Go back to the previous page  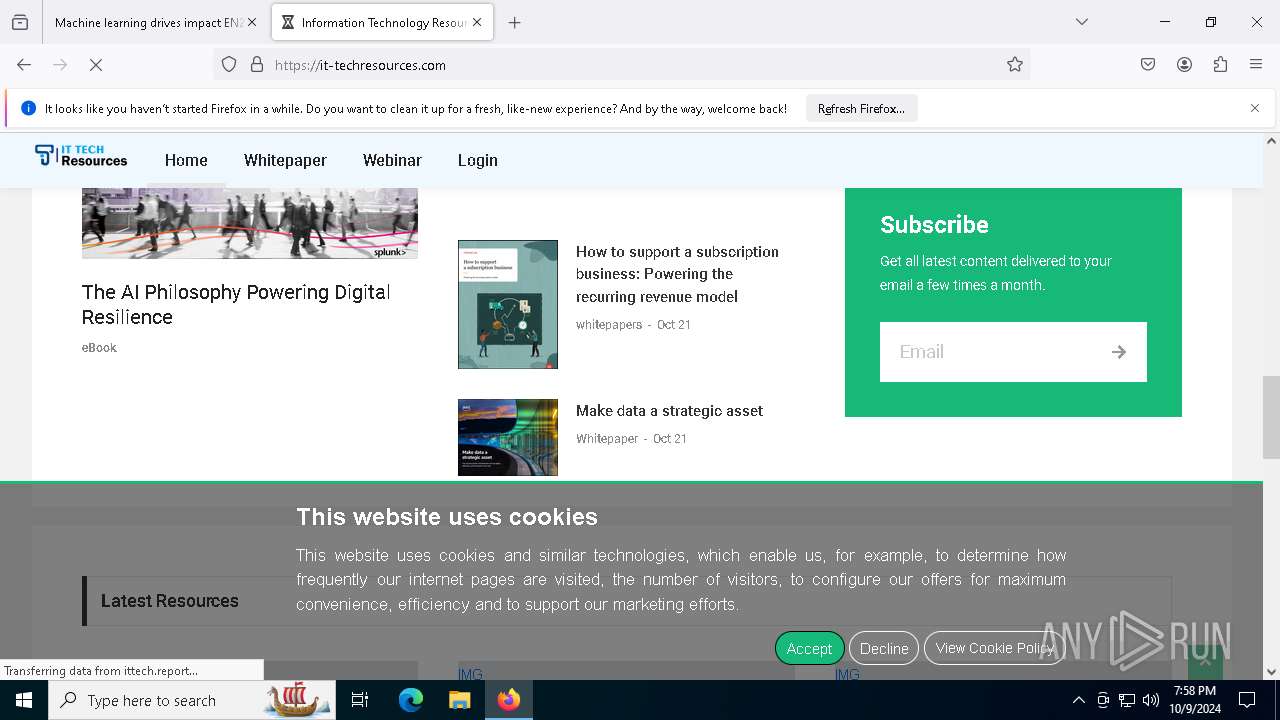tap(24, 65)
